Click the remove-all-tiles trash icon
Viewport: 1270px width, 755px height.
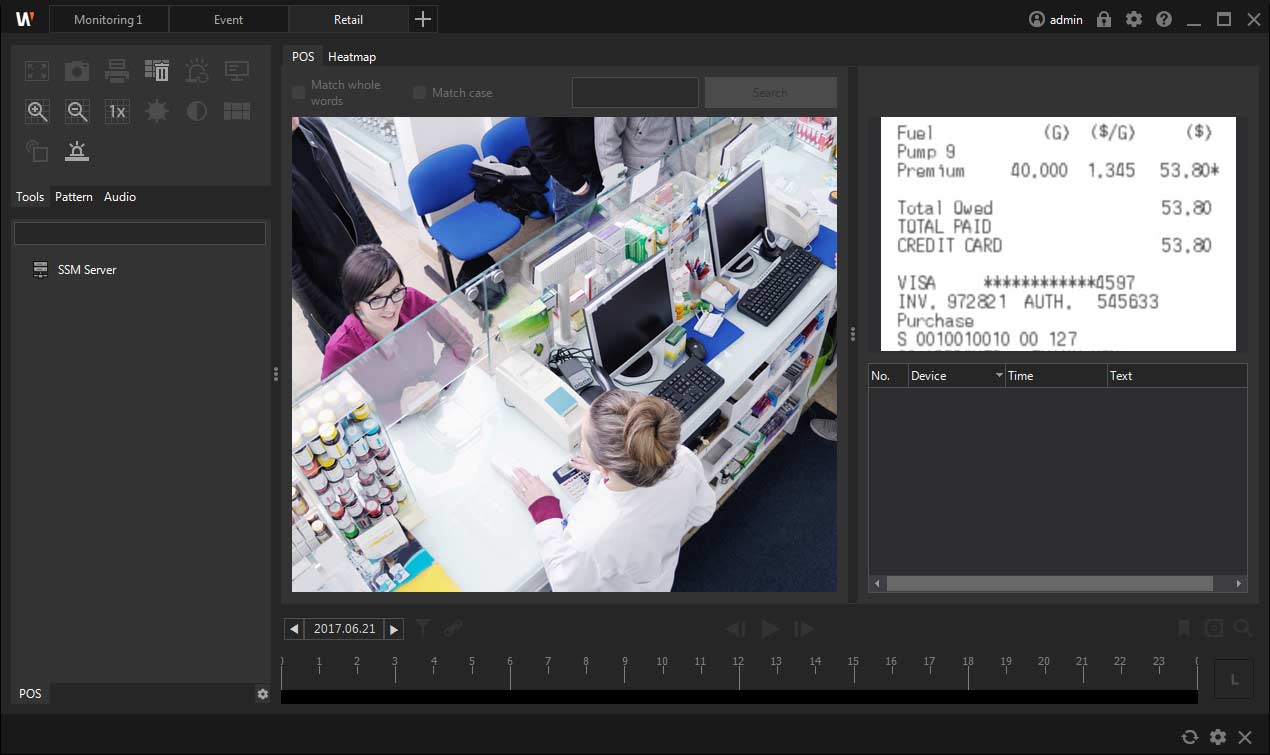pos(157,71)
